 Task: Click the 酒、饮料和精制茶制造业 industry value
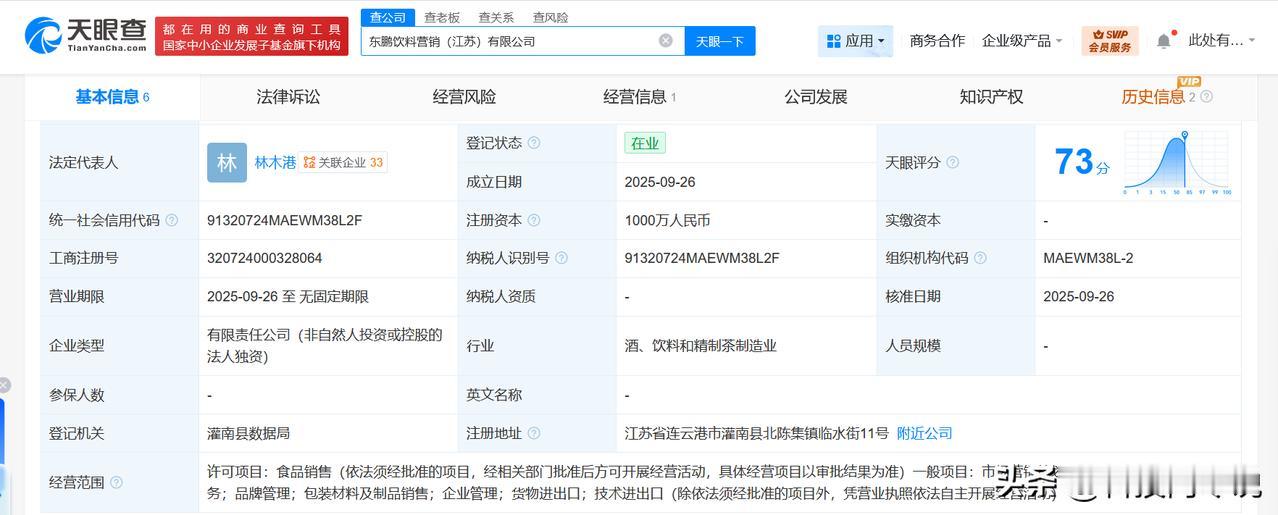tap(701, 345)
